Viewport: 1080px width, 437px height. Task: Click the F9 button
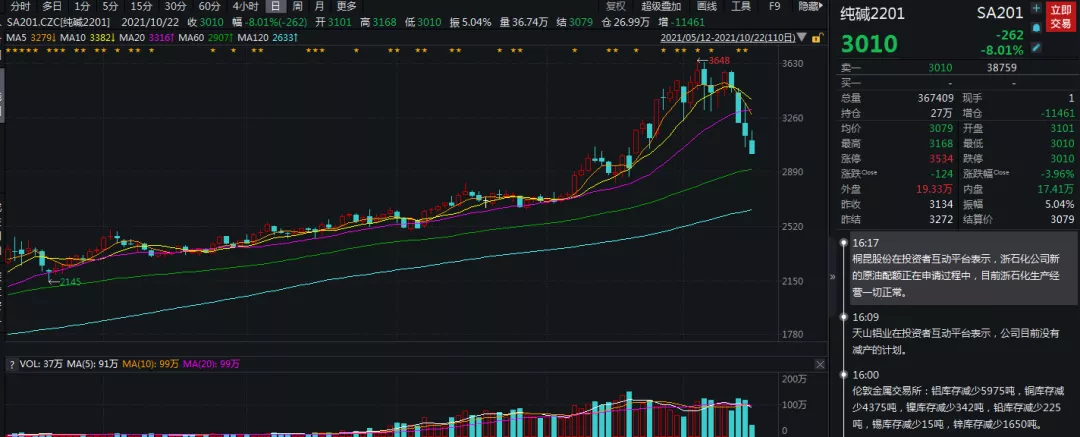tap(774, 7)
